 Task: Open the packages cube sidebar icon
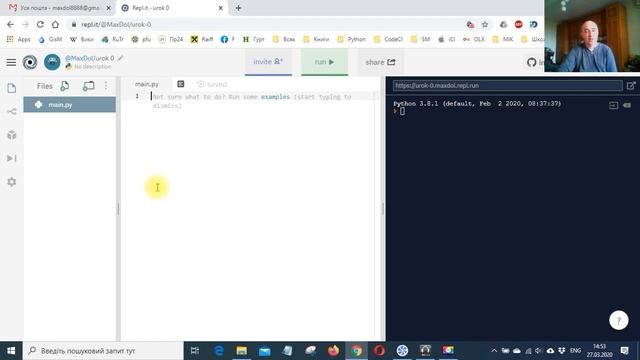tap(11, 135)
